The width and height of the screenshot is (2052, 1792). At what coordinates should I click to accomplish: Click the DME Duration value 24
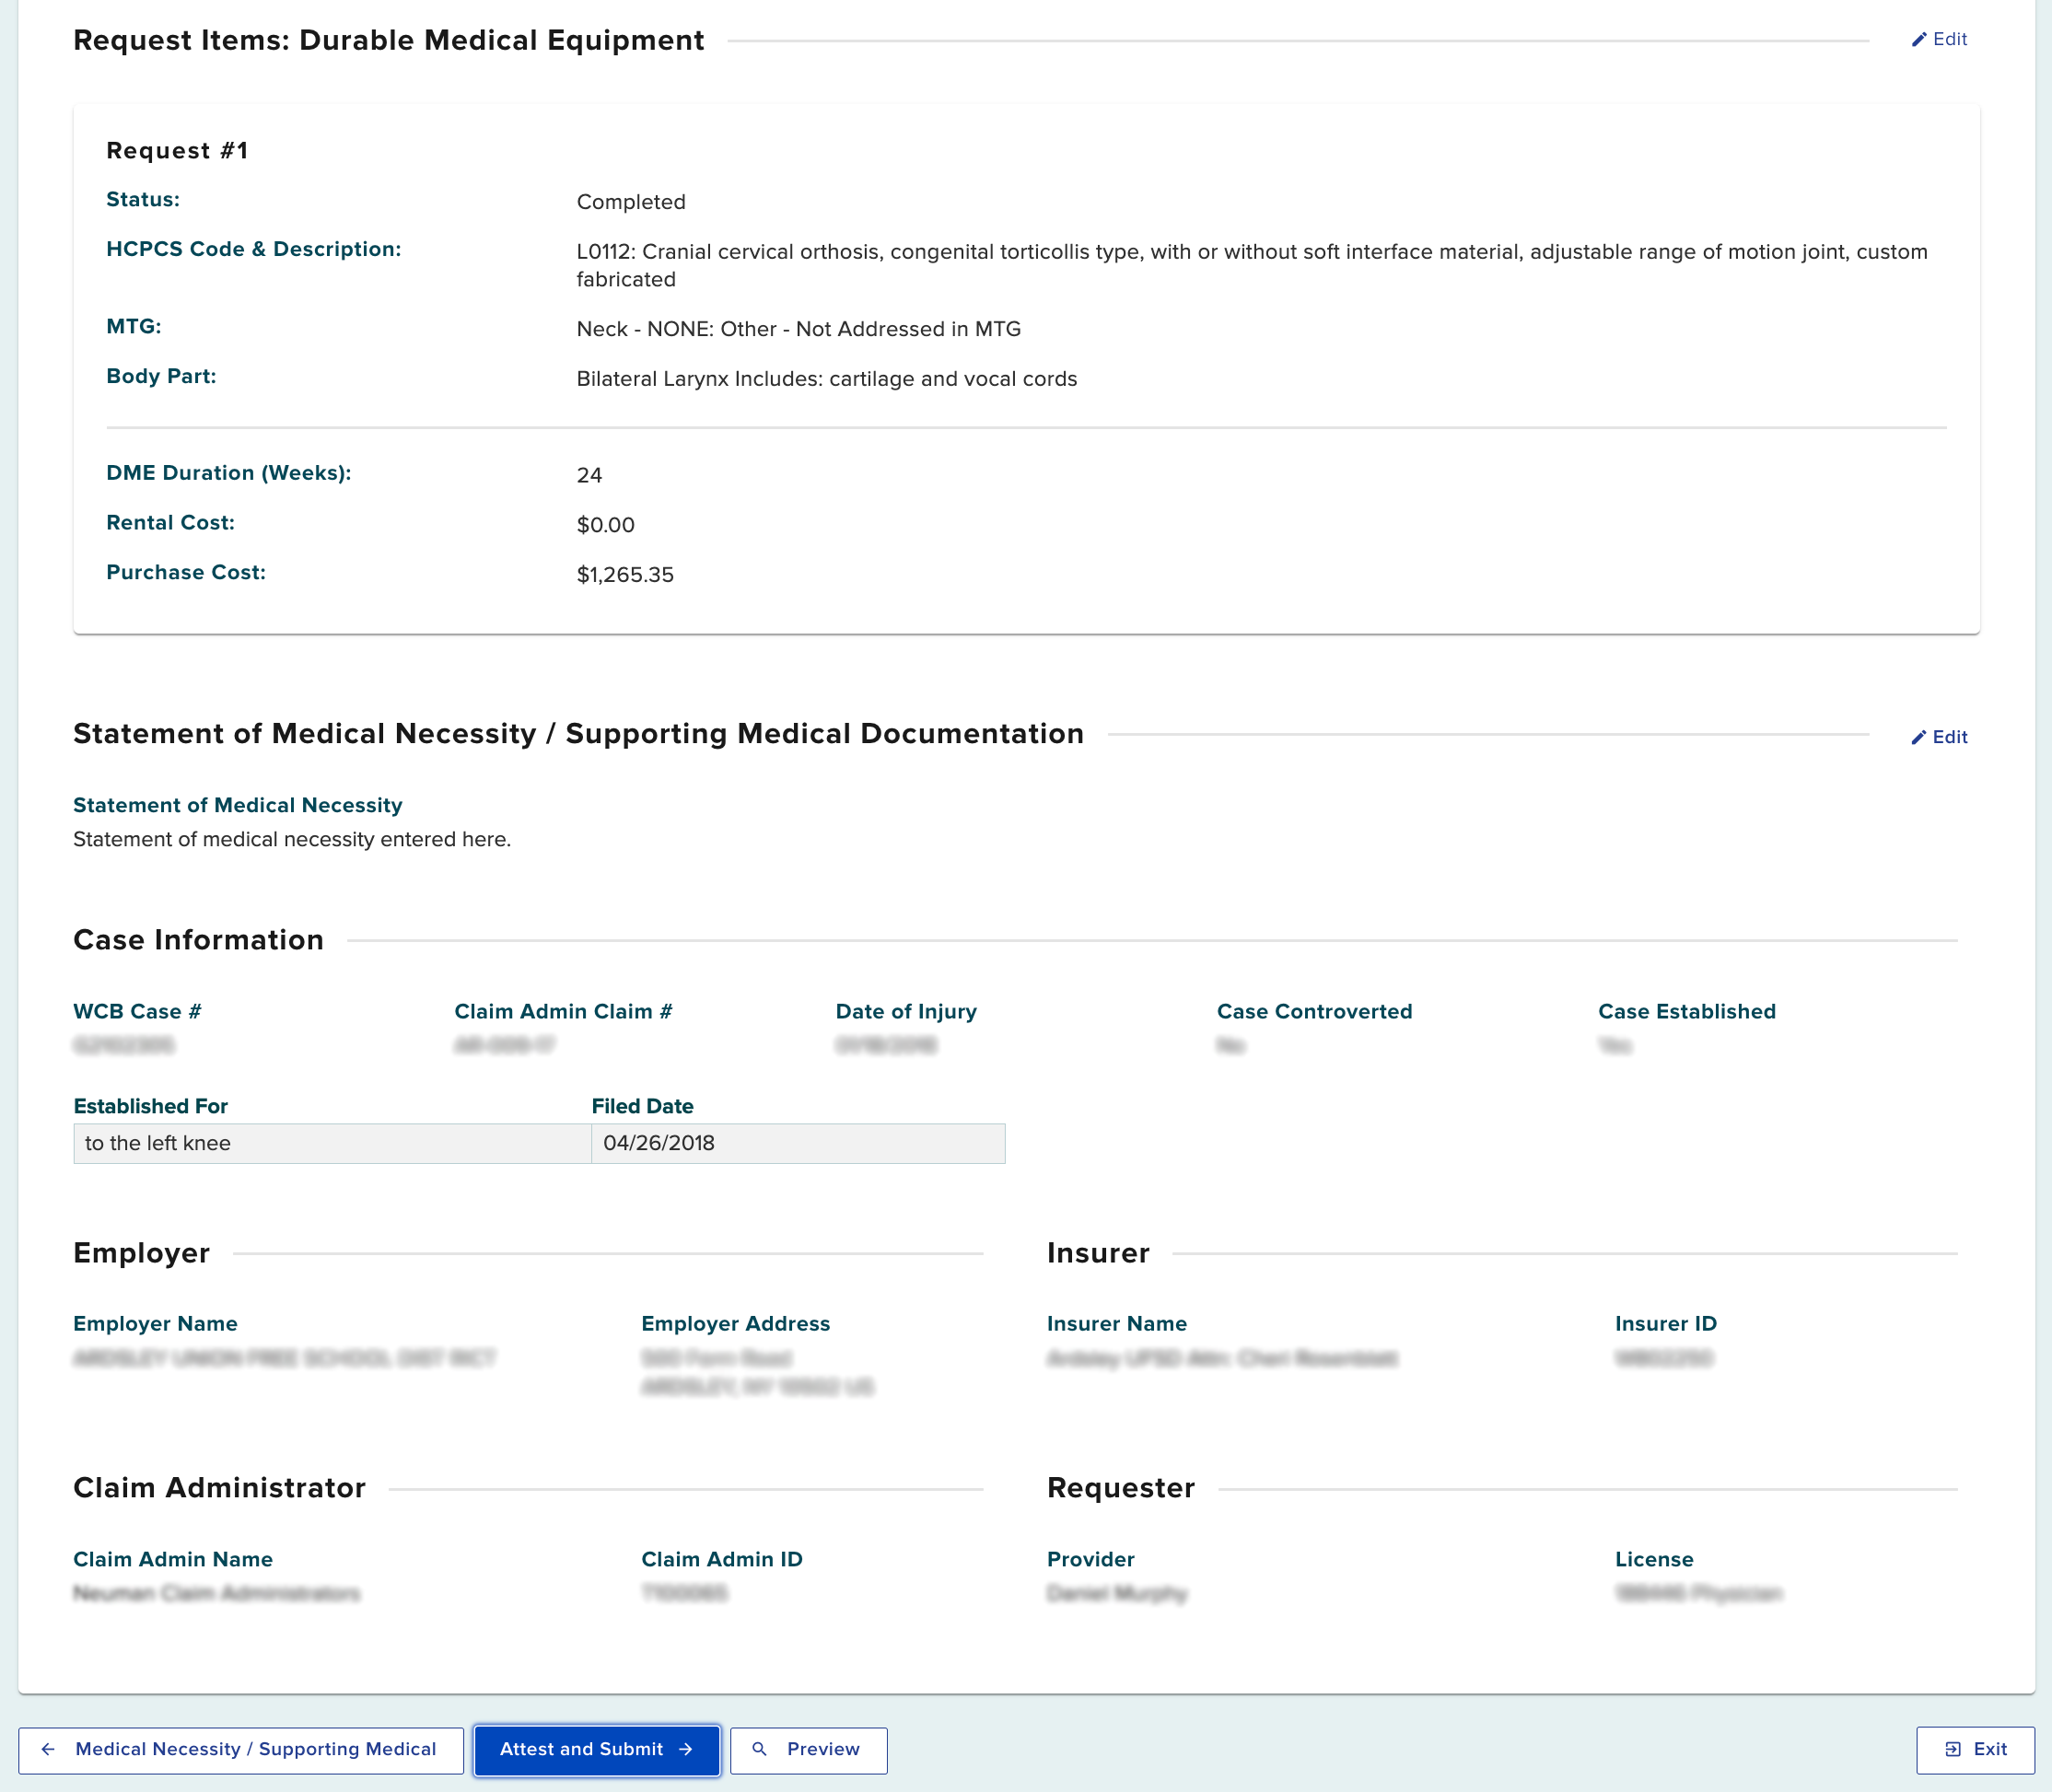point(589,475)
